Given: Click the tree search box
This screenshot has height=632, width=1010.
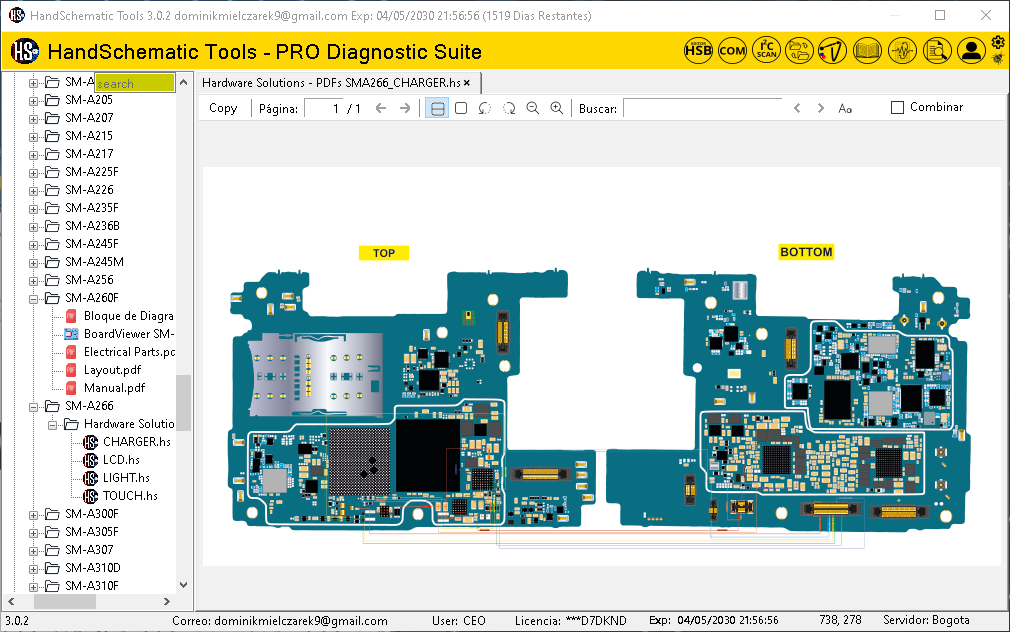Looking at the screenshot, I should pos(135,83).
